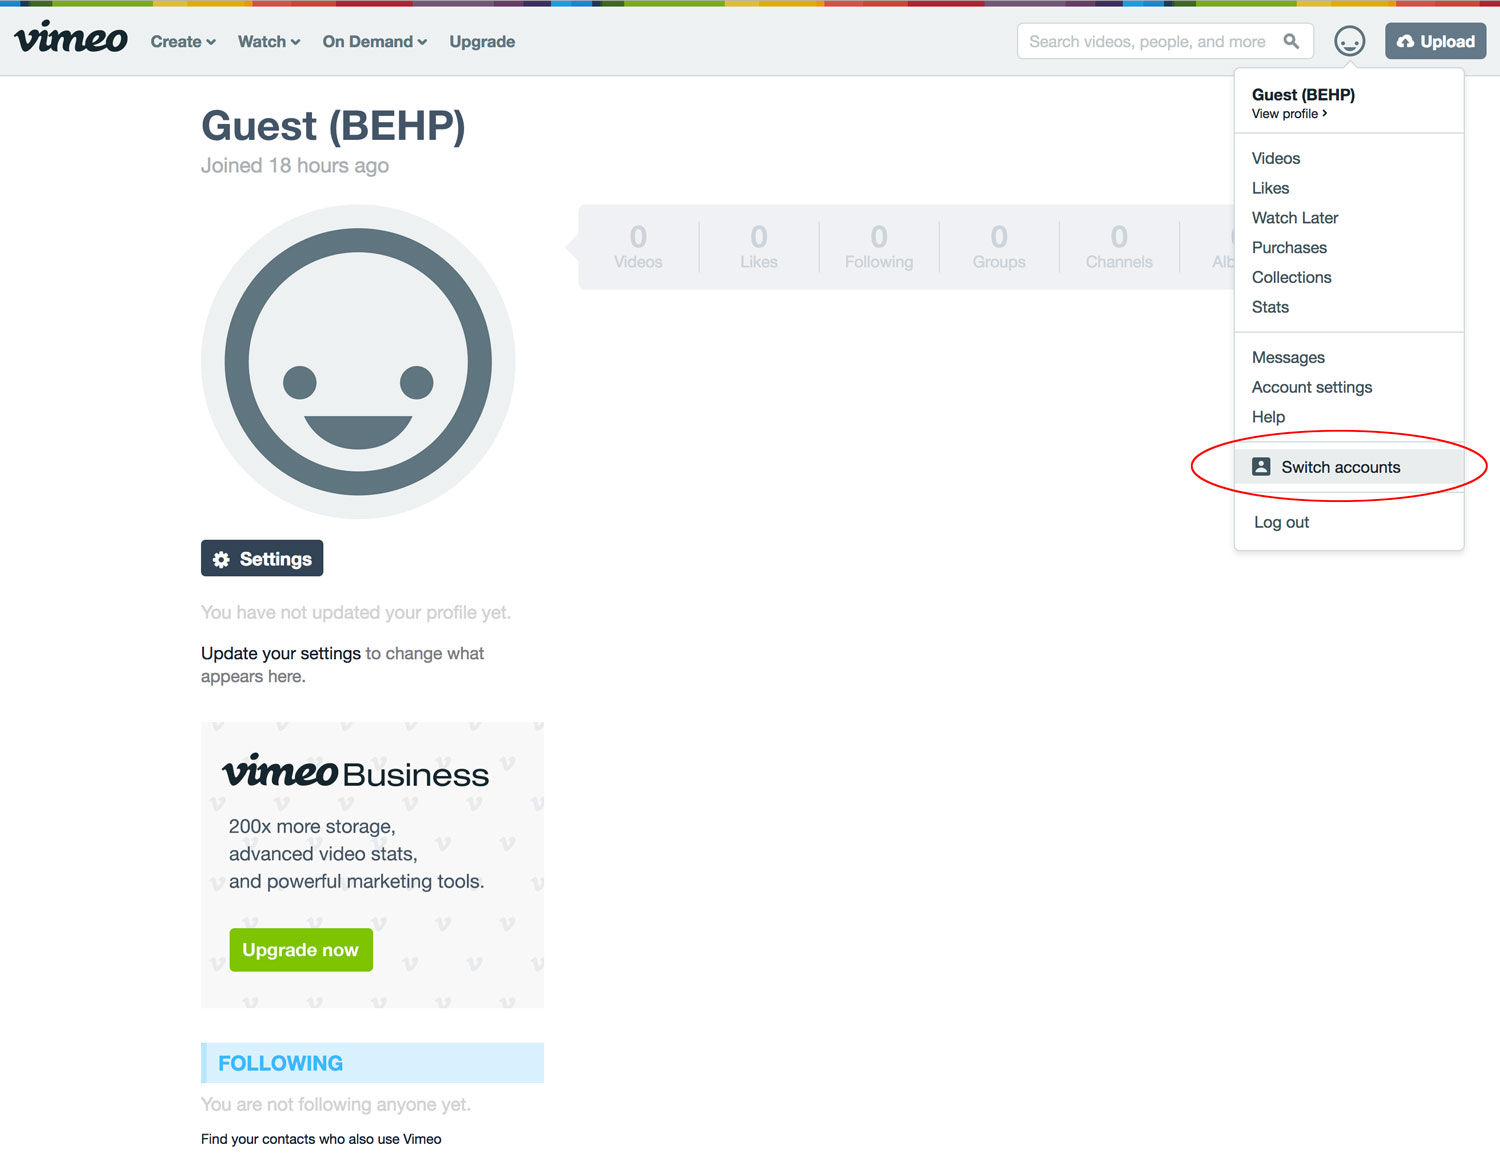
Task: Click Find your contacts who also use Vimeo
Action: pyautogui.click(x=321, y=1139)
